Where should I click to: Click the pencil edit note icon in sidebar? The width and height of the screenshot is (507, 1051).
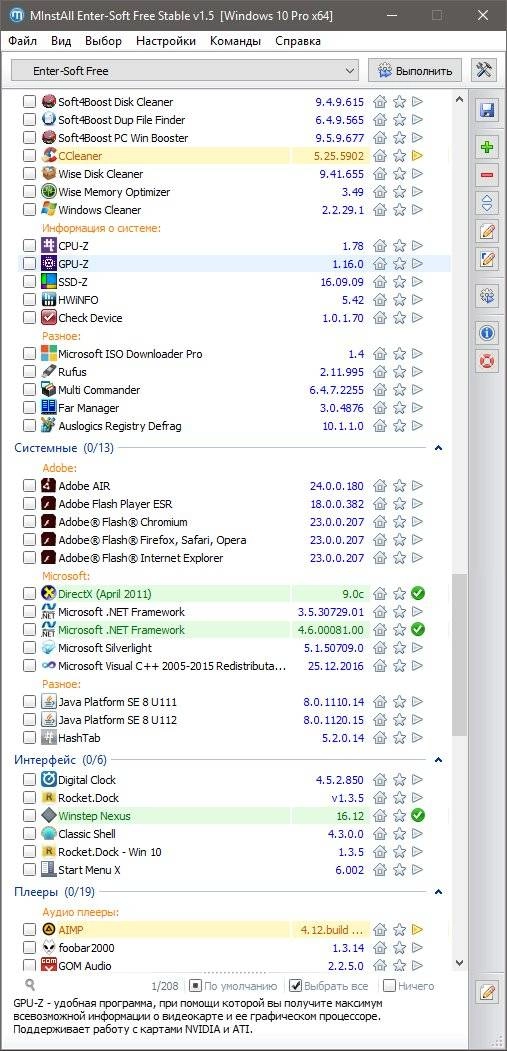(x=487, y=231)
